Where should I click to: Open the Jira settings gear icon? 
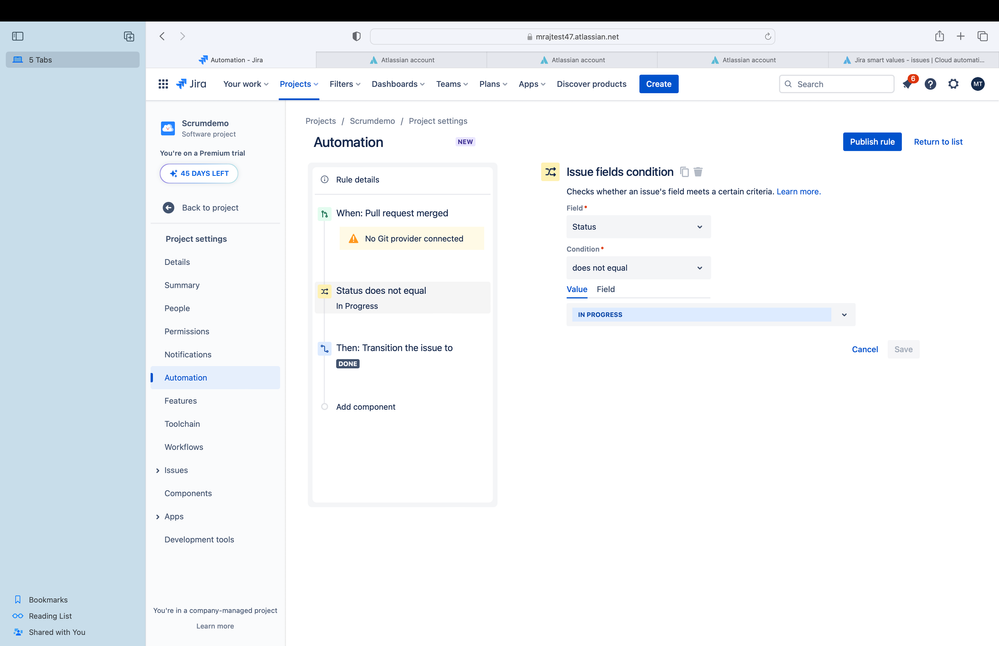[953, 84]
